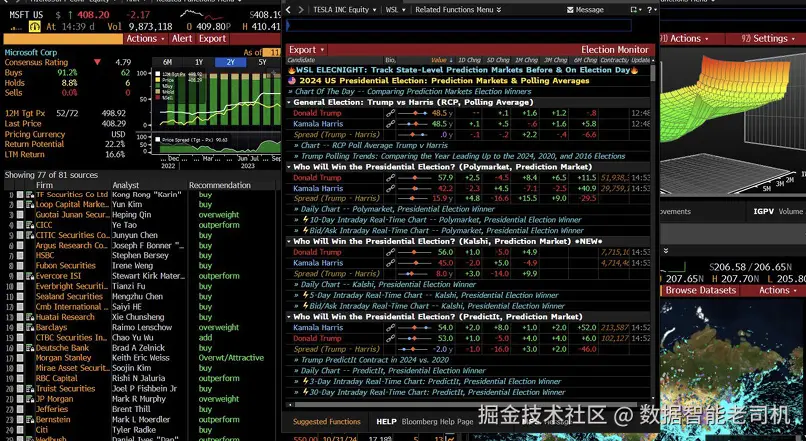Click range indicator in Donald Trump RCP row
806x442 pixels.
coord(413,113)
